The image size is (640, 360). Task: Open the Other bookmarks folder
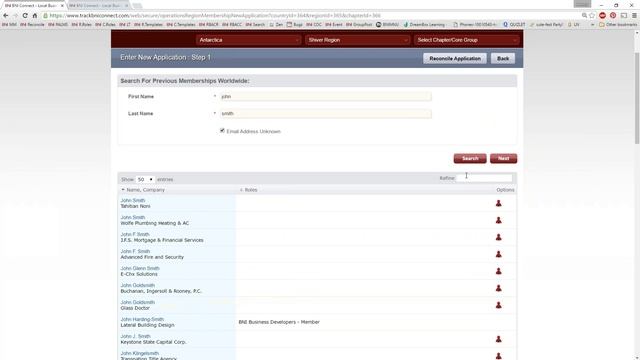coord(618,24)
